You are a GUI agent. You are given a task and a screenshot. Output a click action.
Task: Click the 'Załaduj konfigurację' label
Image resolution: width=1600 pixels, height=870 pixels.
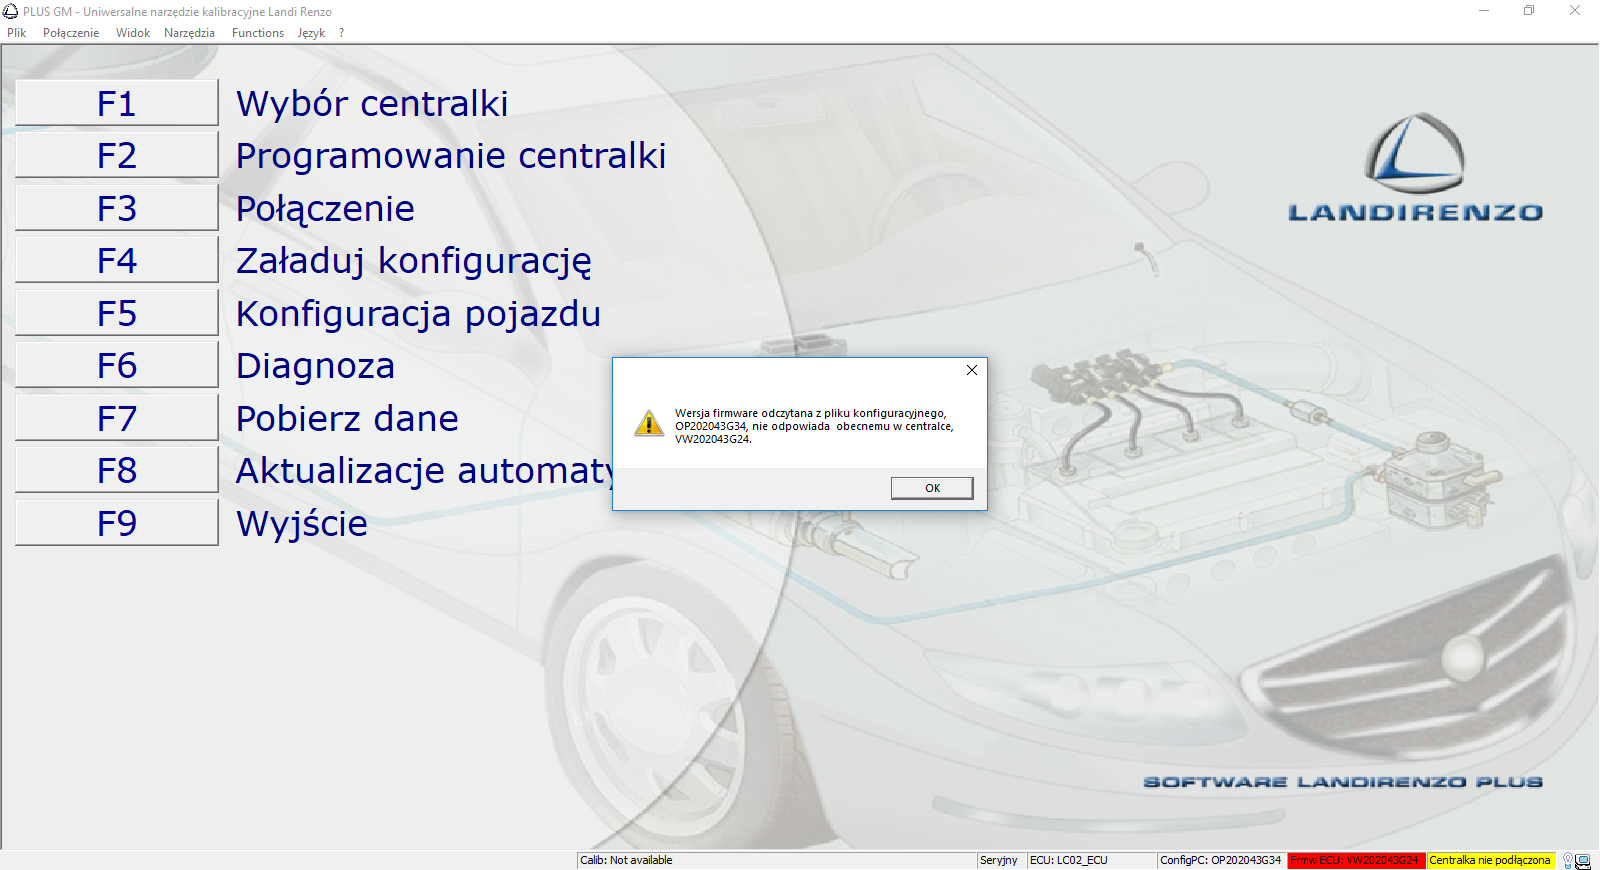click(x=414, y=261)
